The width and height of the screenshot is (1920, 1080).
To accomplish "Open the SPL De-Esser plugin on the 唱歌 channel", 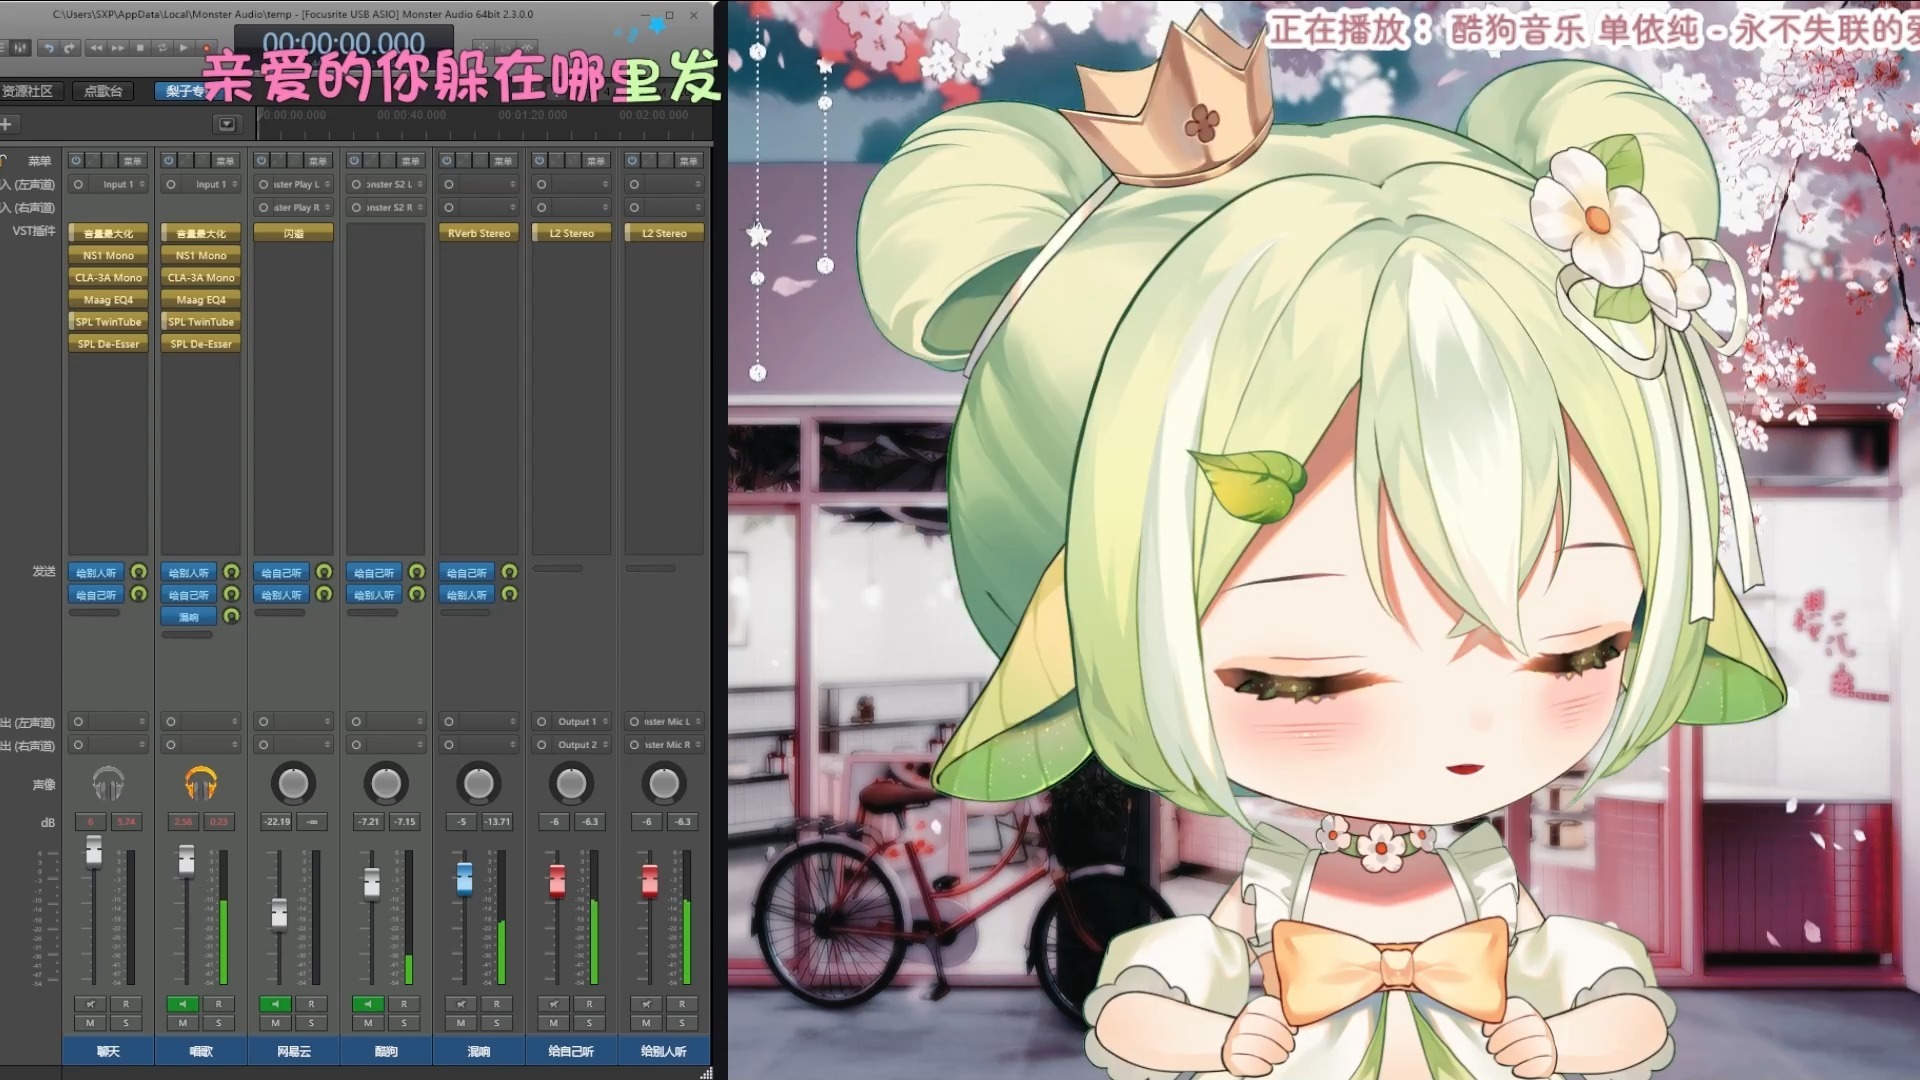I will (x=201, y=343).
